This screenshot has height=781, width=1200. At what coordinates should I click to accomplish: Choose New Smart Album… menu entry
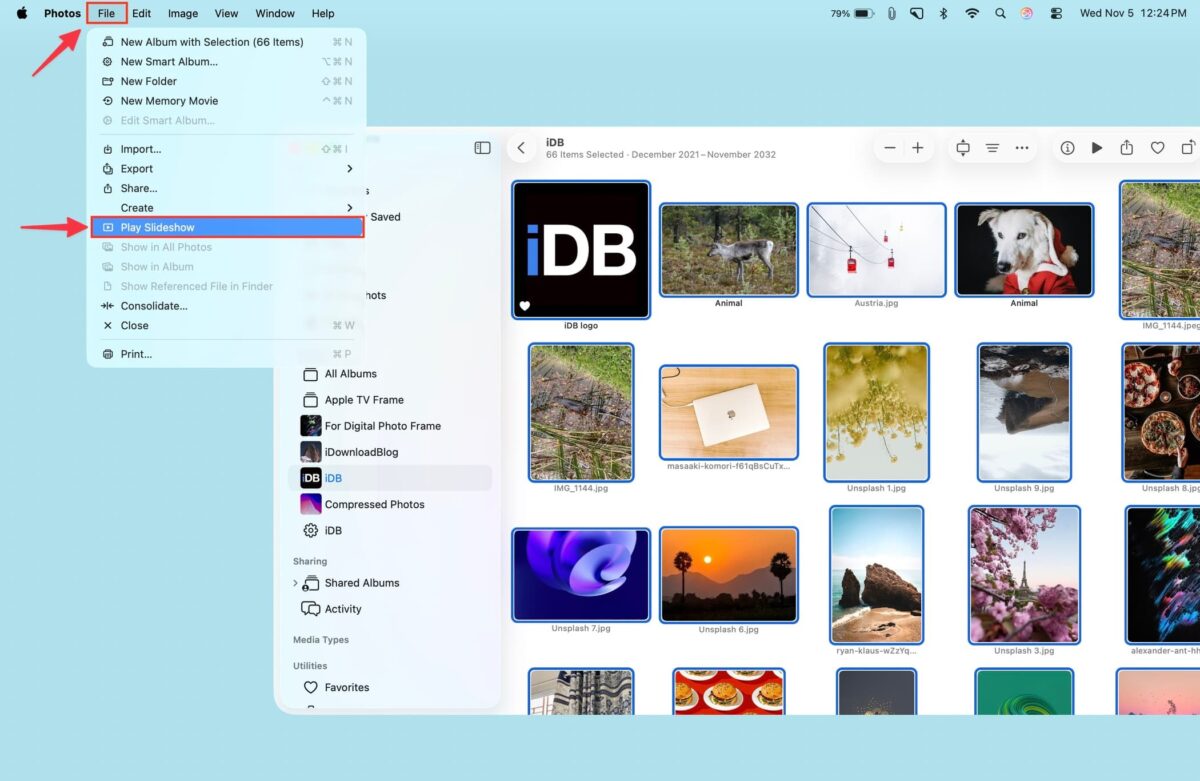coord(227,62)
